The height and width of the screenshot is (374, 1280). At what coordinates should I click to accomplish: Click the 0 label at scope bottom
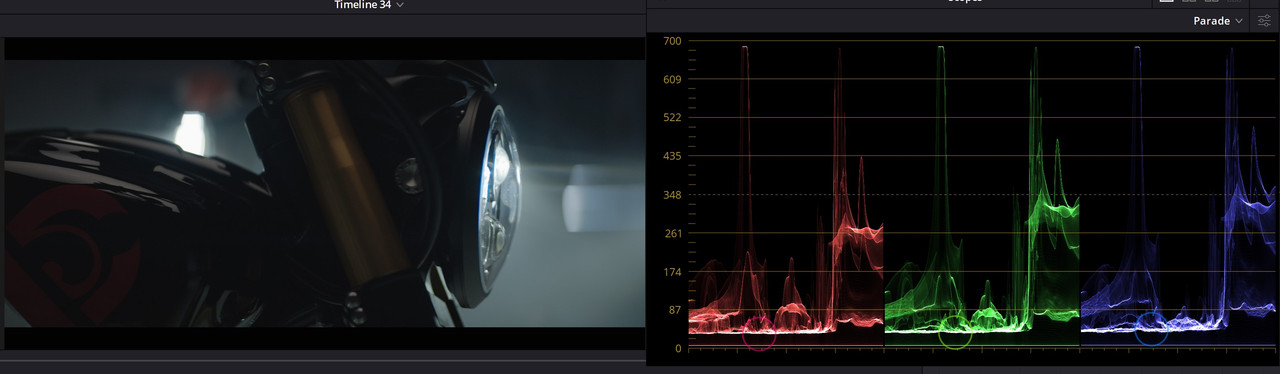pos(678,349)
